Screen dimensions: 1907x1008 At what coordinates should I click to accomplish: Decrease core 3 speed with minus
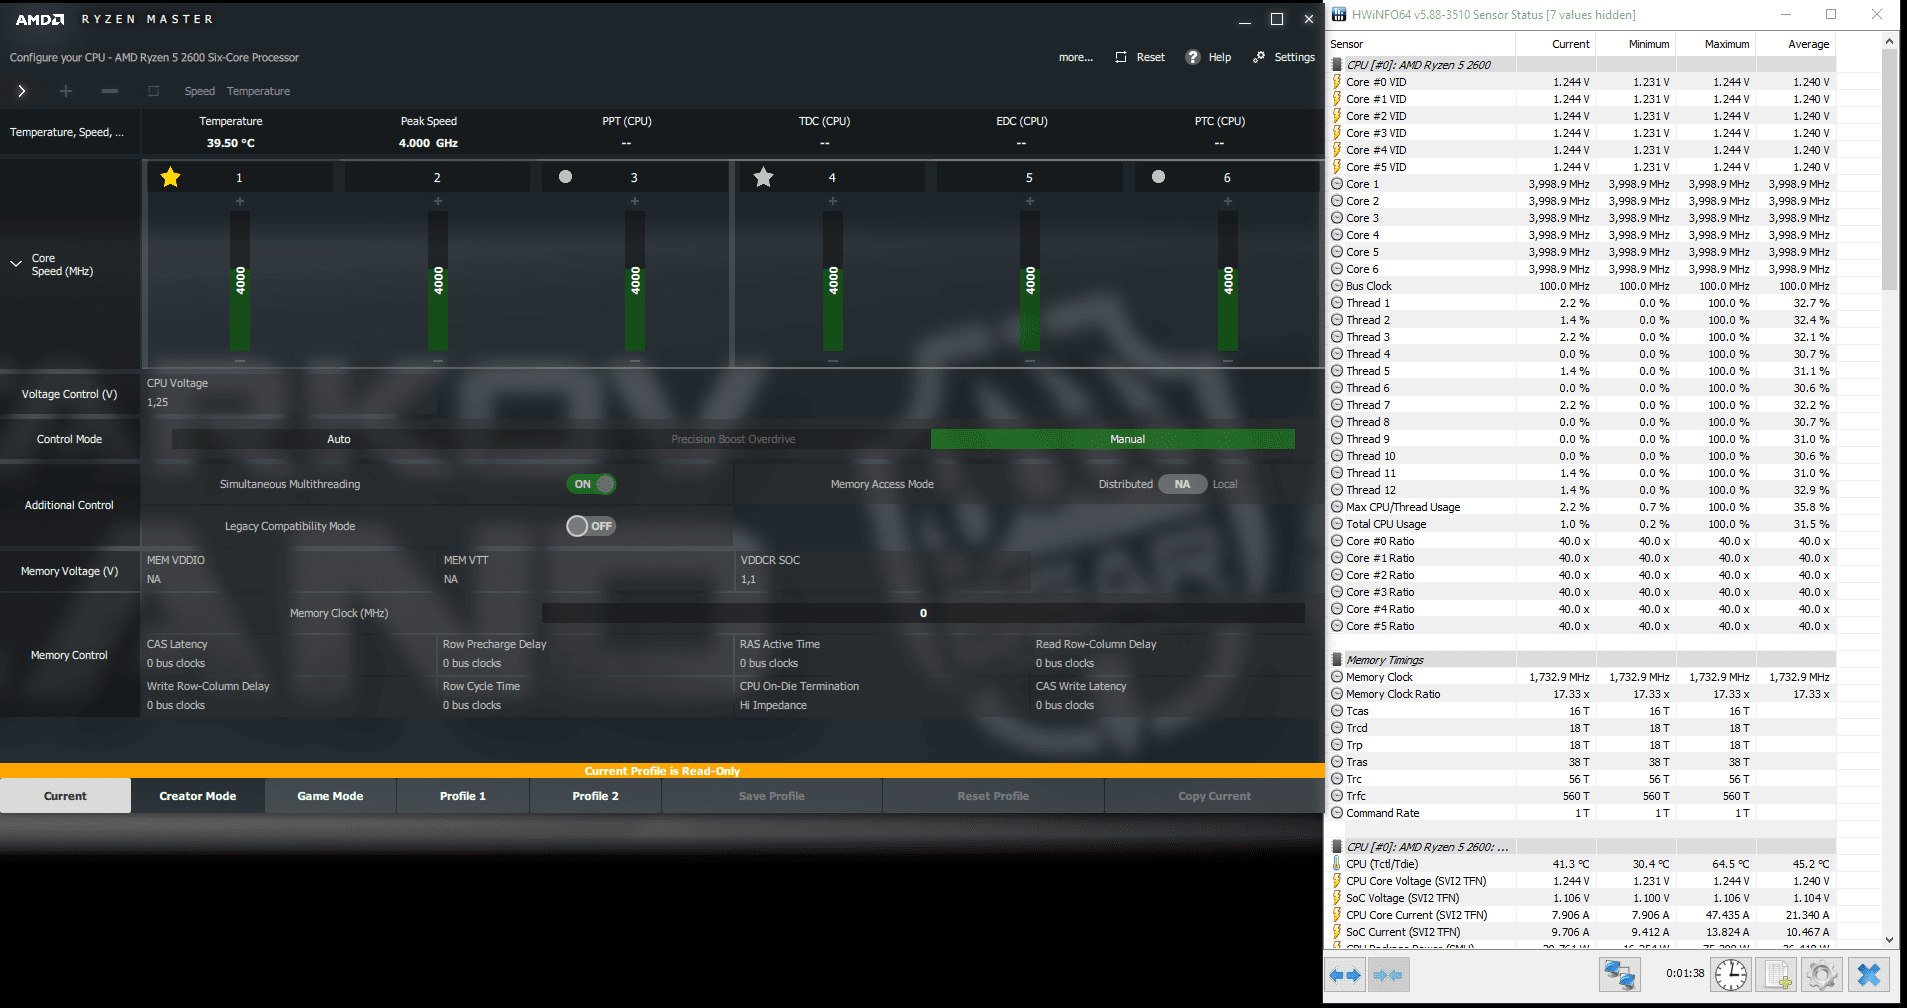click(635, 360)
